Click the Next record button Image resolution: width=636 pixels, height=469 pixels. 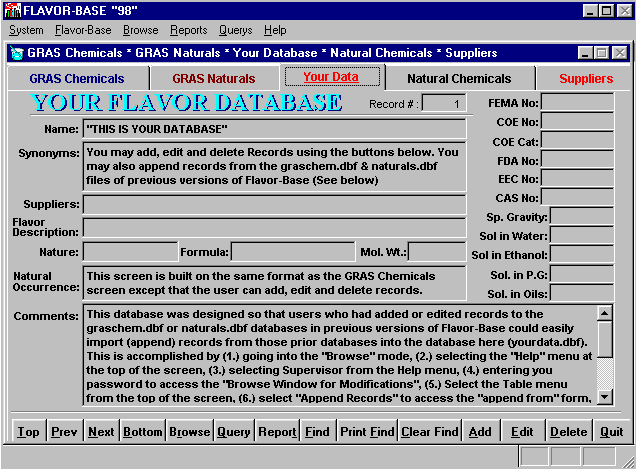(101, 432)
